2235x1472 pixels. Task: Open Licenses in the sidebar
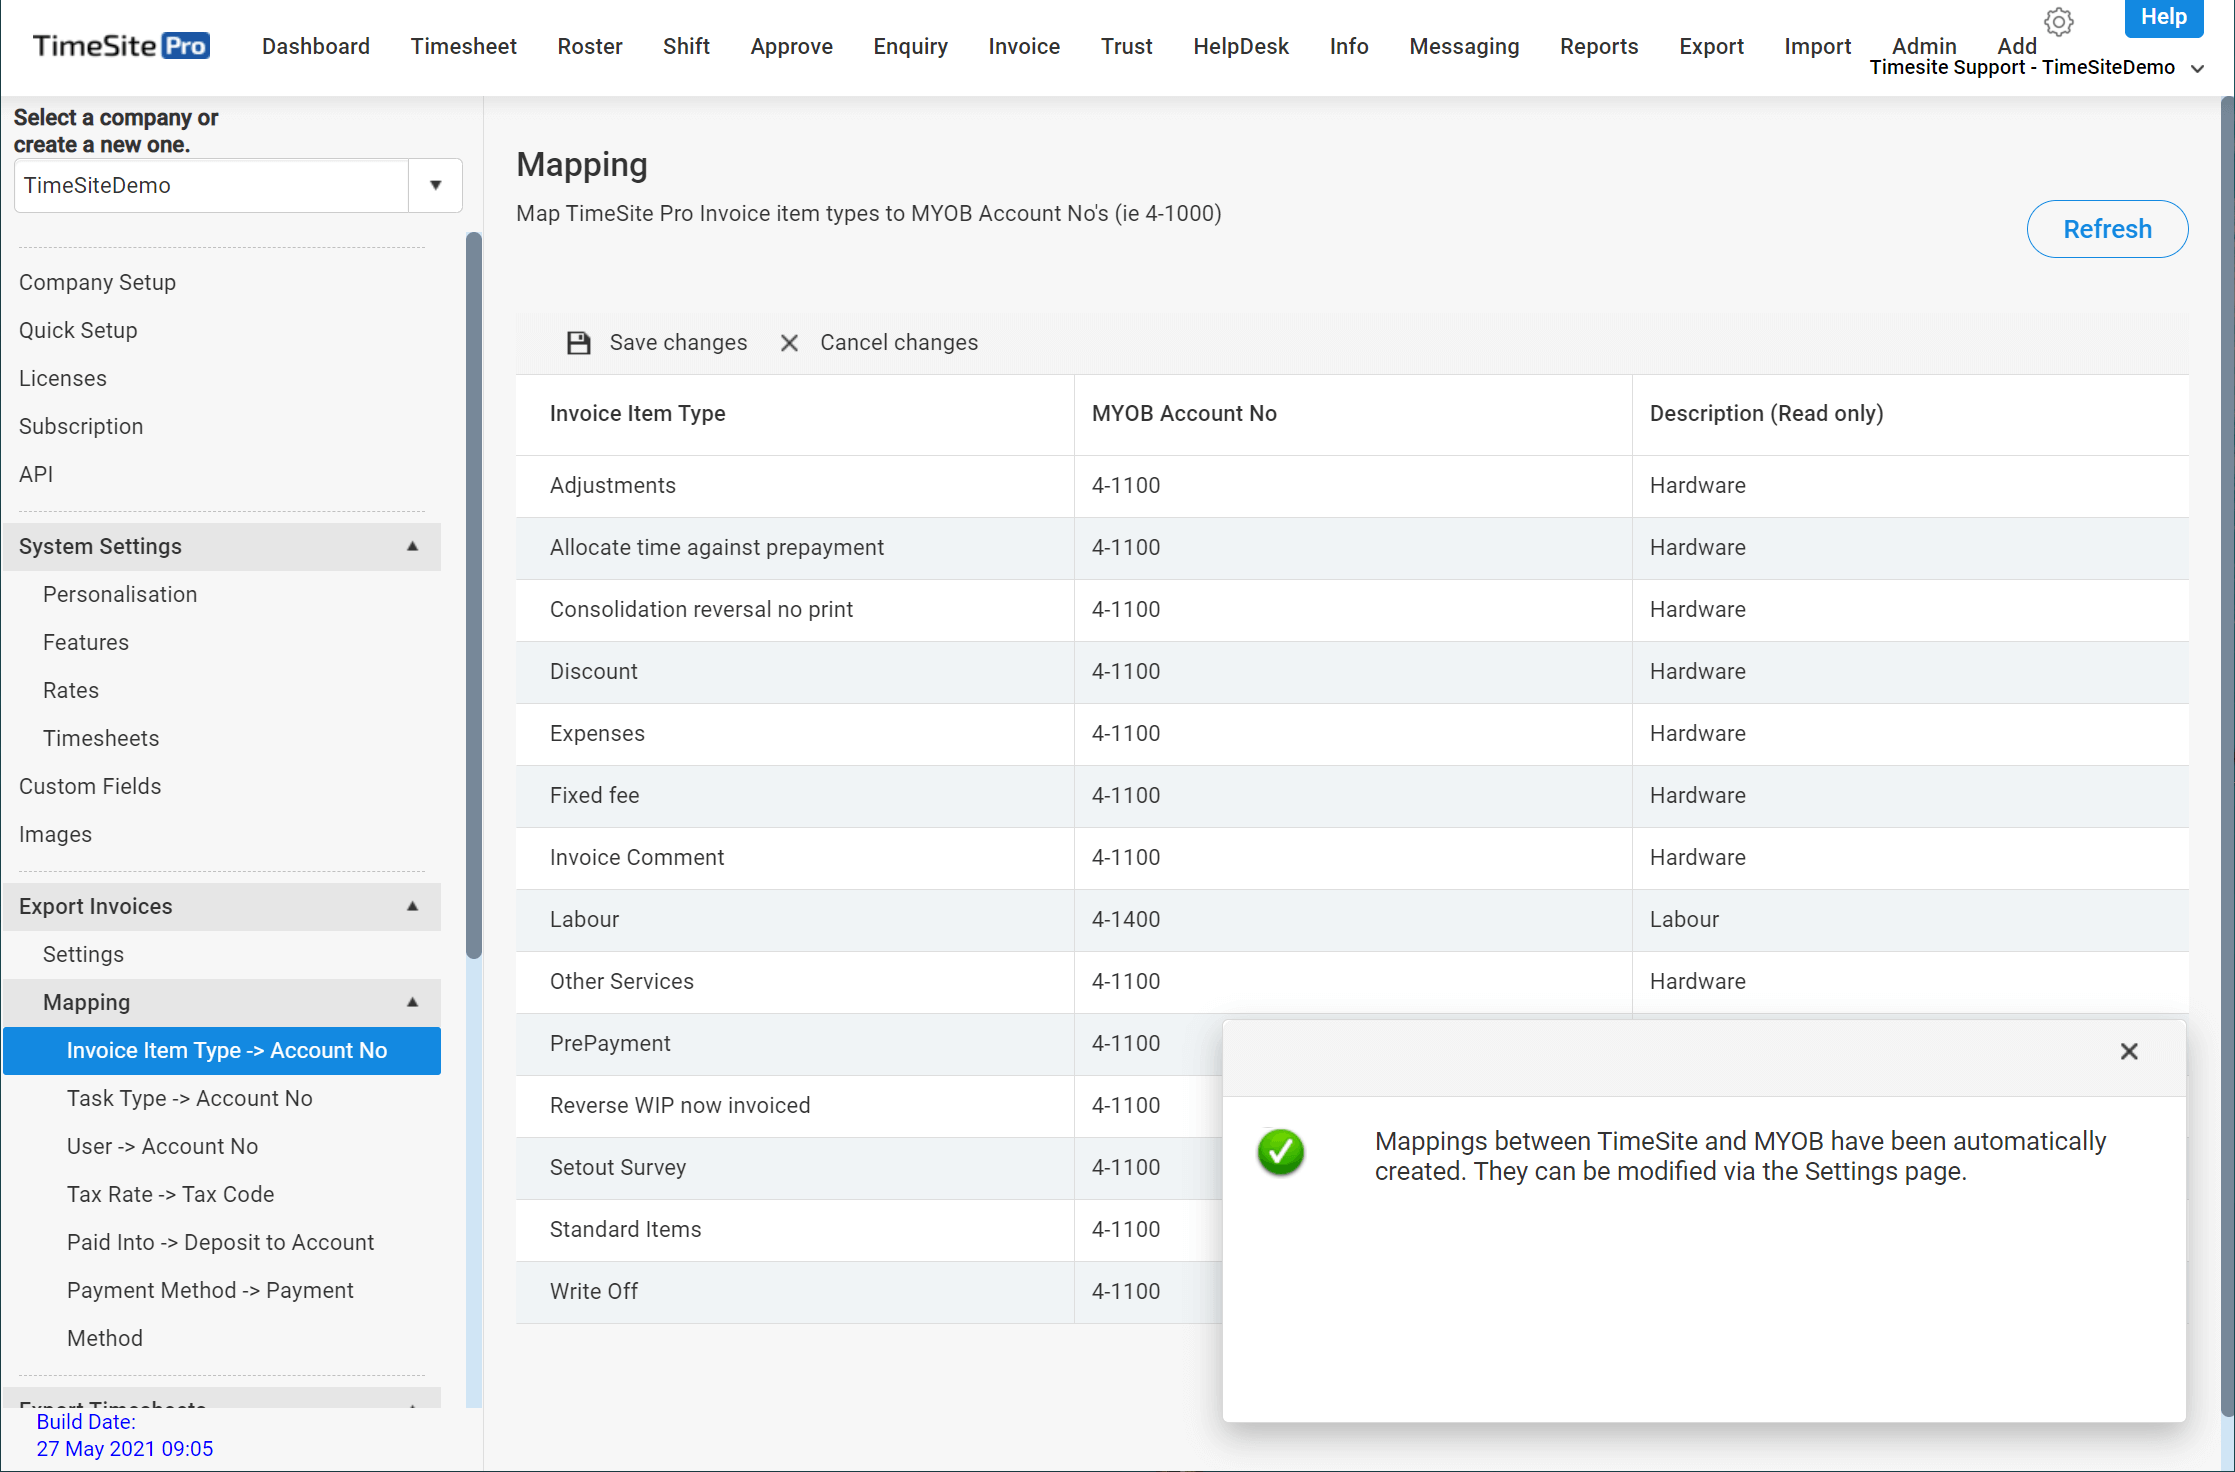click(63, 378)
